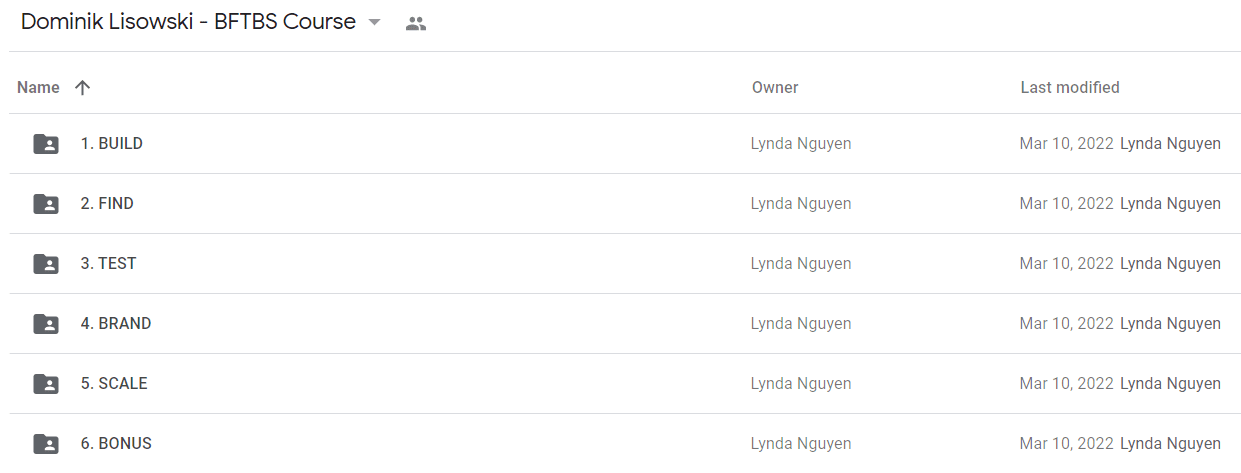Select the 3. TEST folder name
This screenshot has width=1241, height=473.
tap(108, 264)
